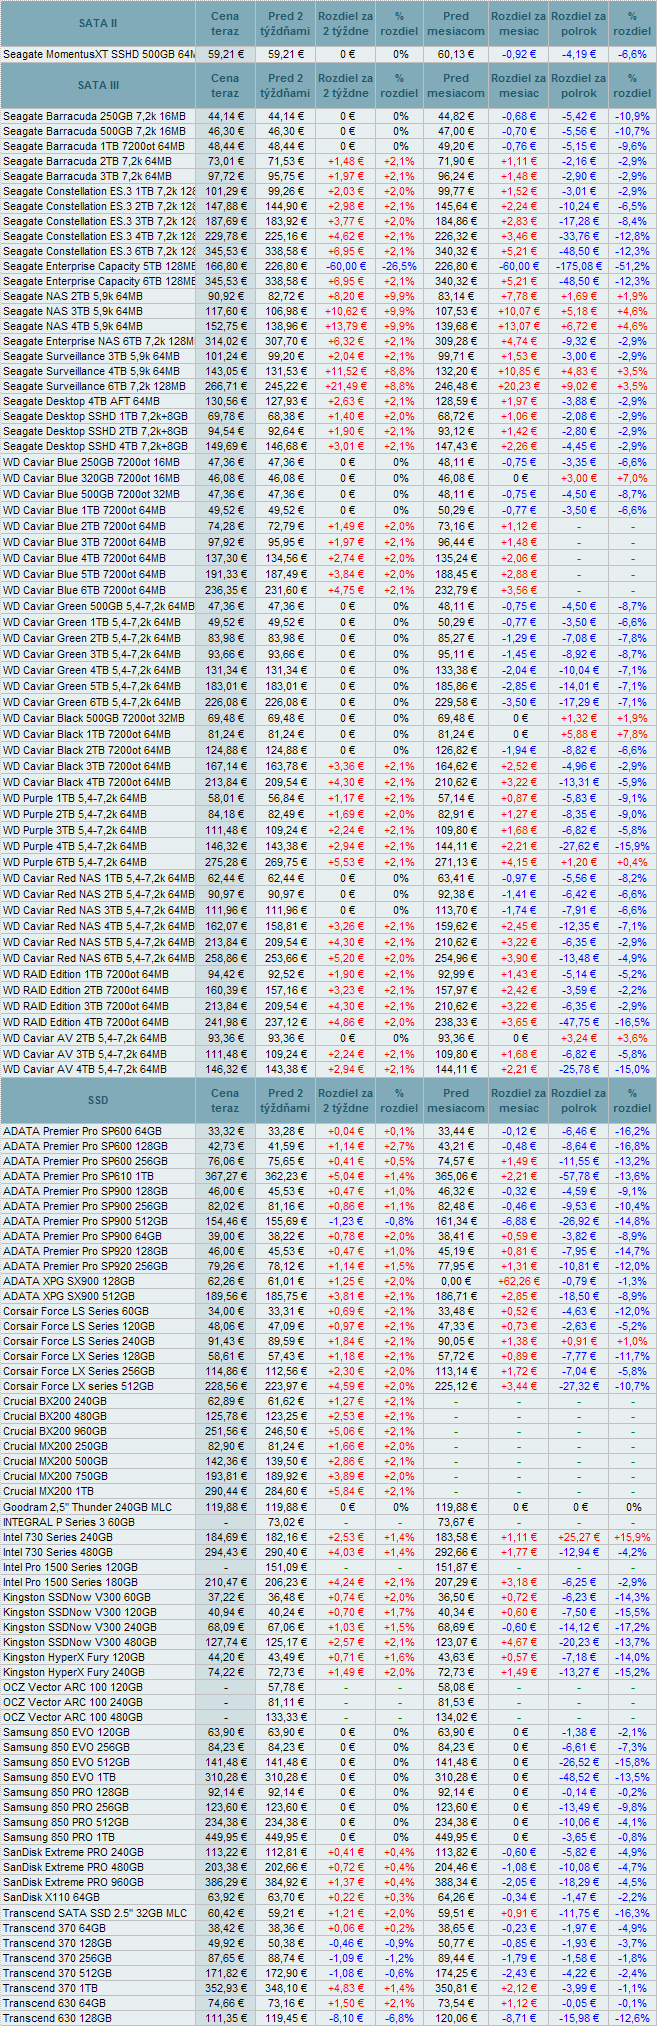Click the 275,28 € price of WD Purple 6TB
Screen dimensions: 657x2026
point(225,862)
